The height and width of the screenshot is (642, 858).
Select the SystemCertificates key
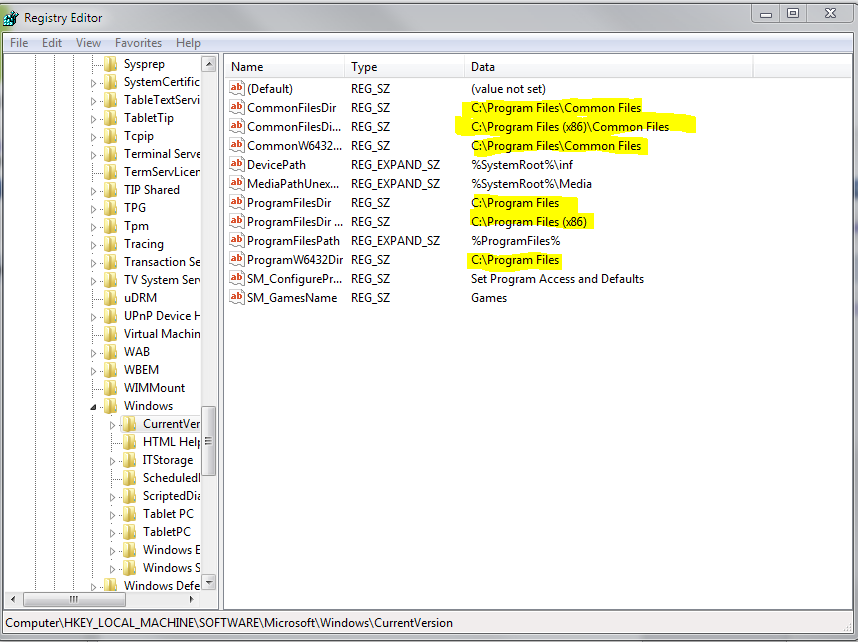161,82
